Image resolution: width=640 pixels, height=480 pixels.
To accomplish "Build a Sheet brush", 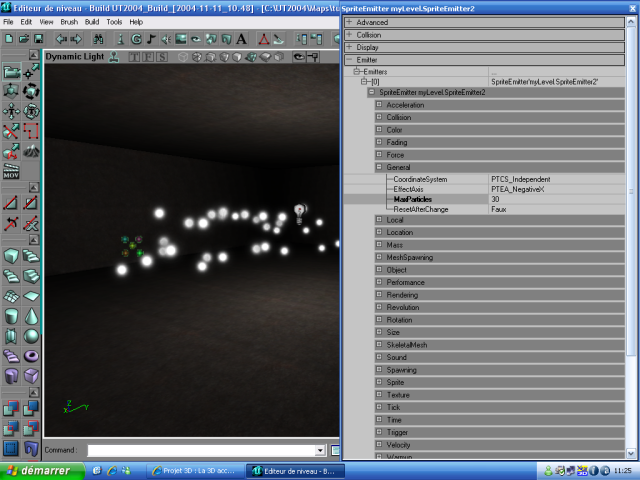I will click(x=31, y=296).
